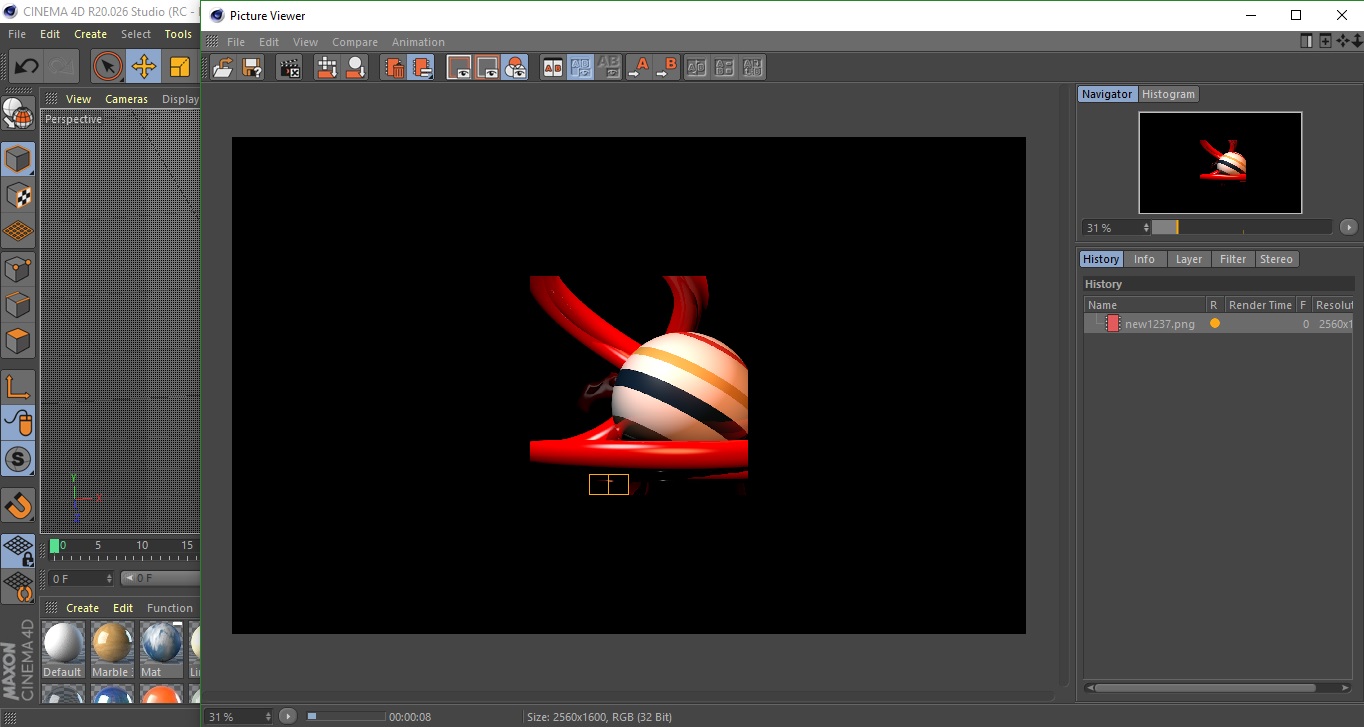Switch to the Stereo tab
Image resolution: width=1364 pixels, height=727 pixels.
(1276, 259)
